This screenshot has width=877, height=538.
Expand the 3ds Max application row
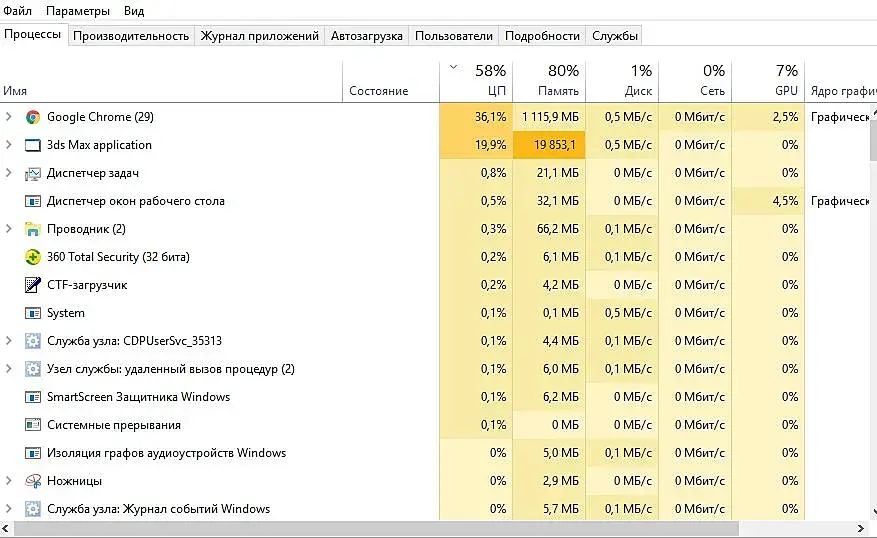pos(8,145)
